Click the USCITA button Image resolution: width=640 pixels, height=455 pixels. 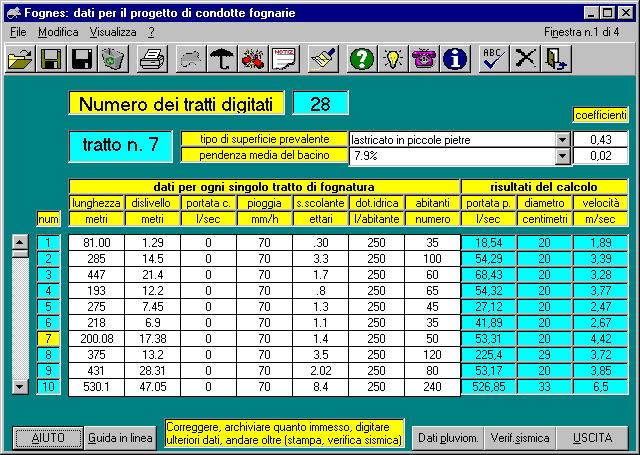pos(593,438)
